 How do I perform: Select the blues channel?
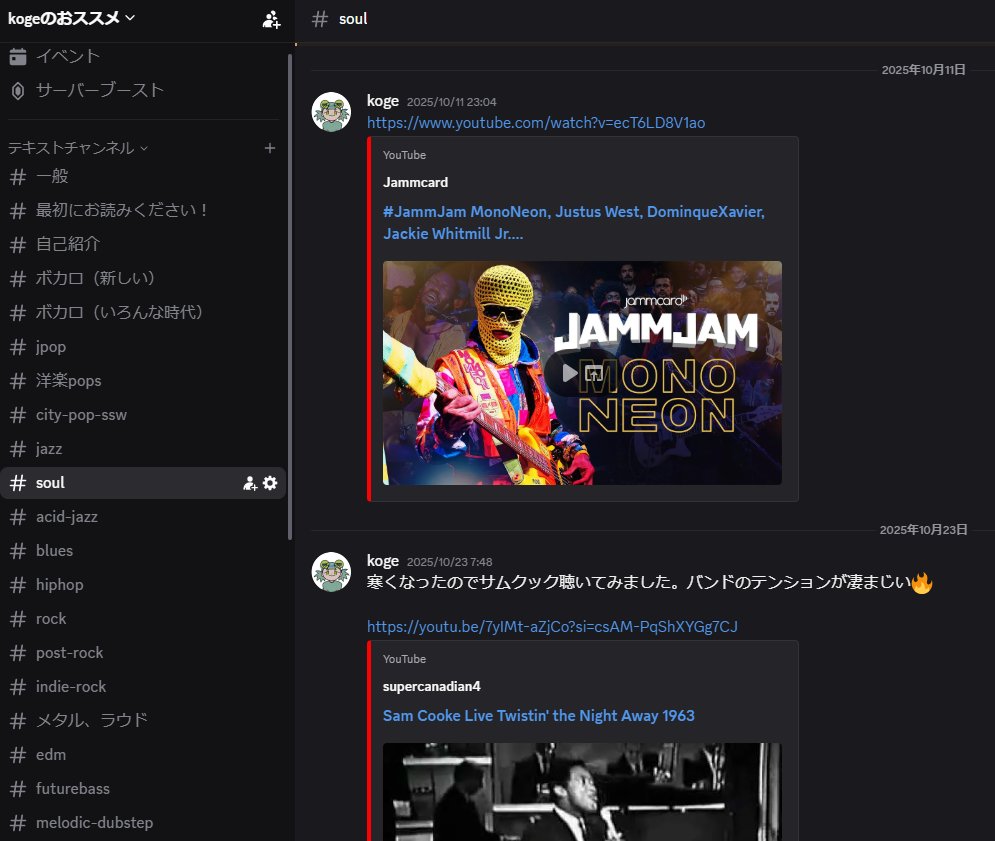pyautogui.click(x=54, y=550)
